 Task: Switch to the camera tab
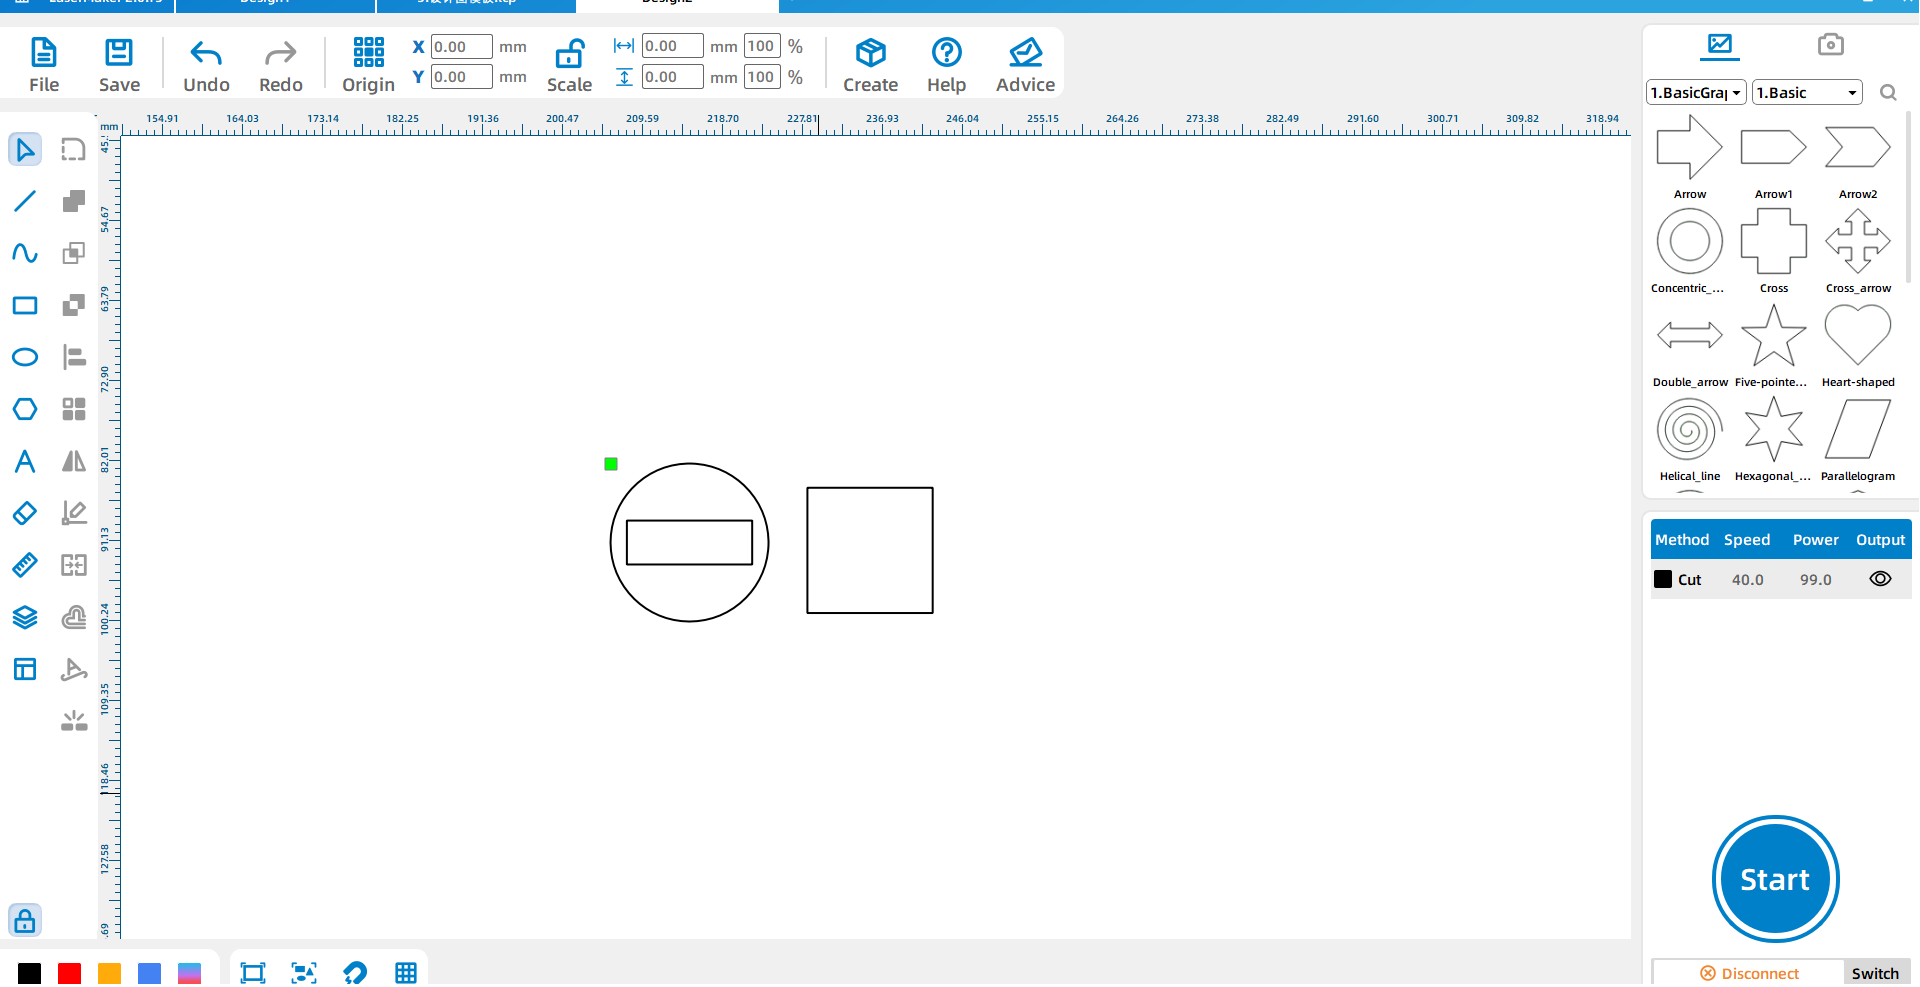[x=1830, y=44]
